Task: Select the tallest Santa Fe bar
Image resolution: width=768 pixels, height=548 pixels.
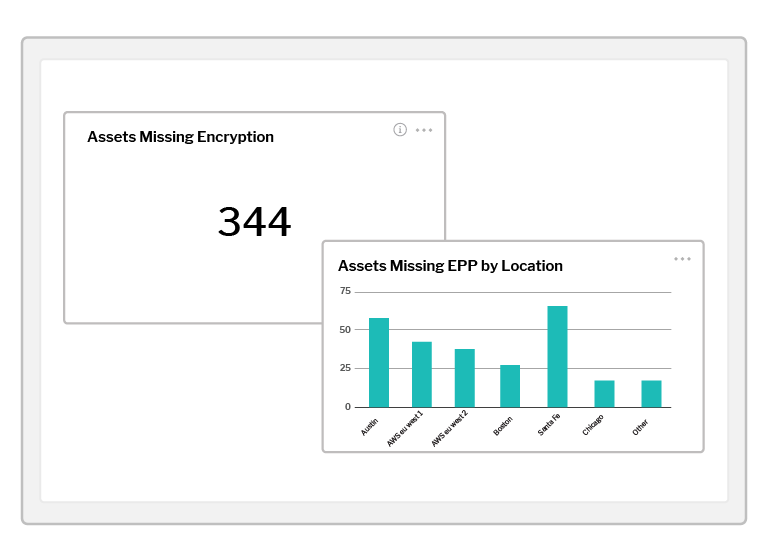Action: pos(557,356)
